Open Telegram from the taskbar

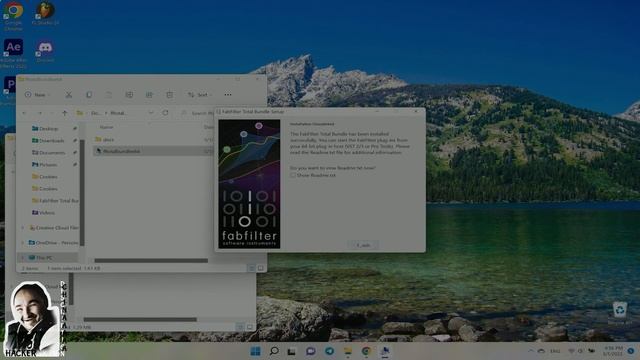329,351
